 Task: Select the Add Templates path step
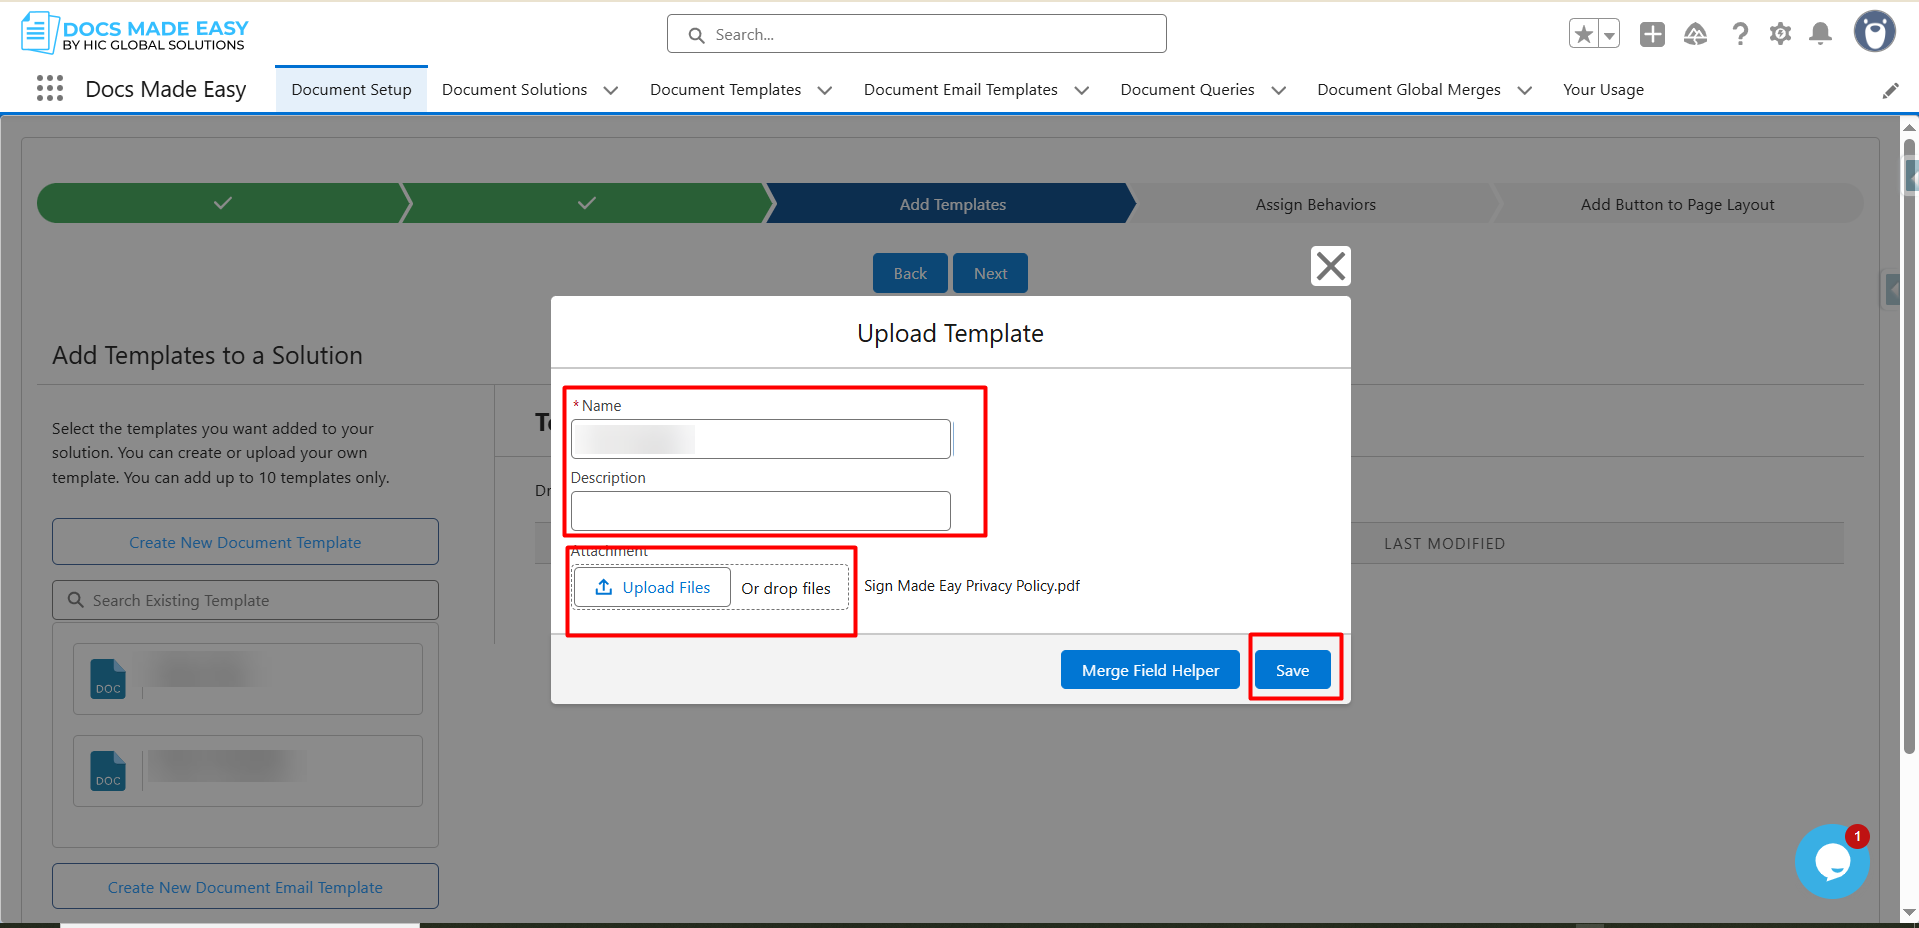952,204
